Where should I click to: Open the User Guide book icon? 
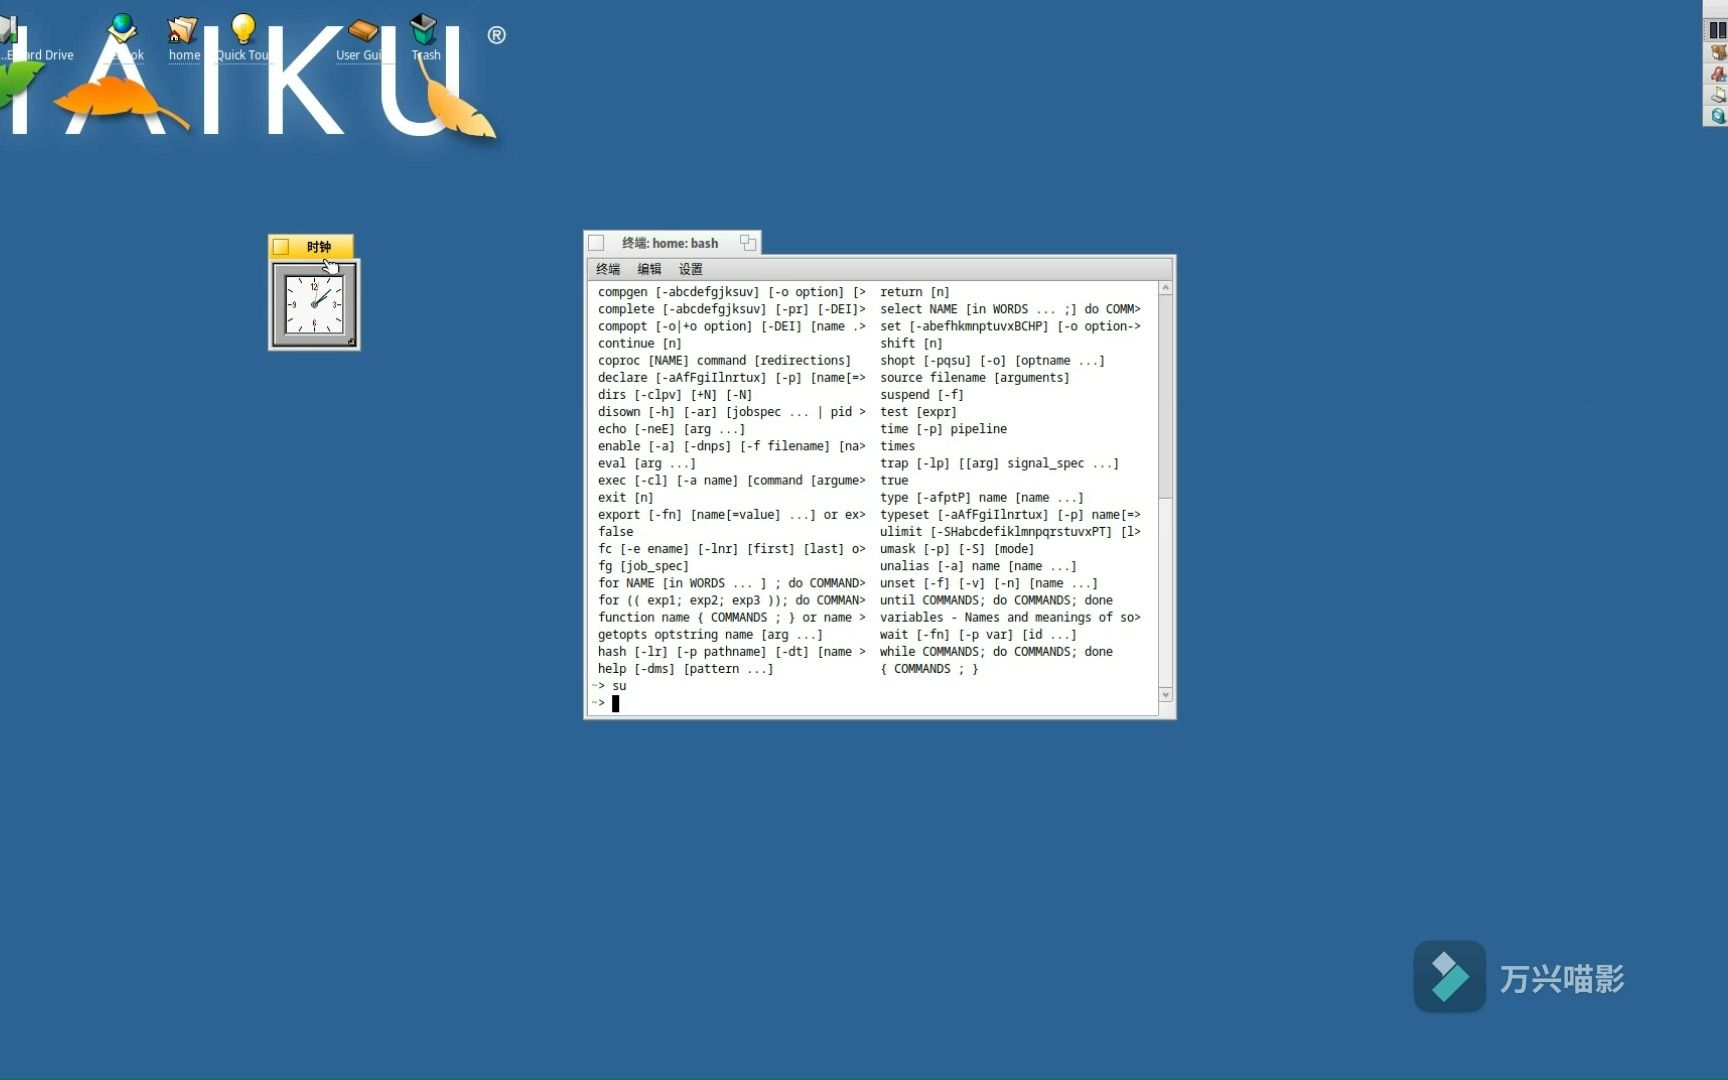pos(364,30)
